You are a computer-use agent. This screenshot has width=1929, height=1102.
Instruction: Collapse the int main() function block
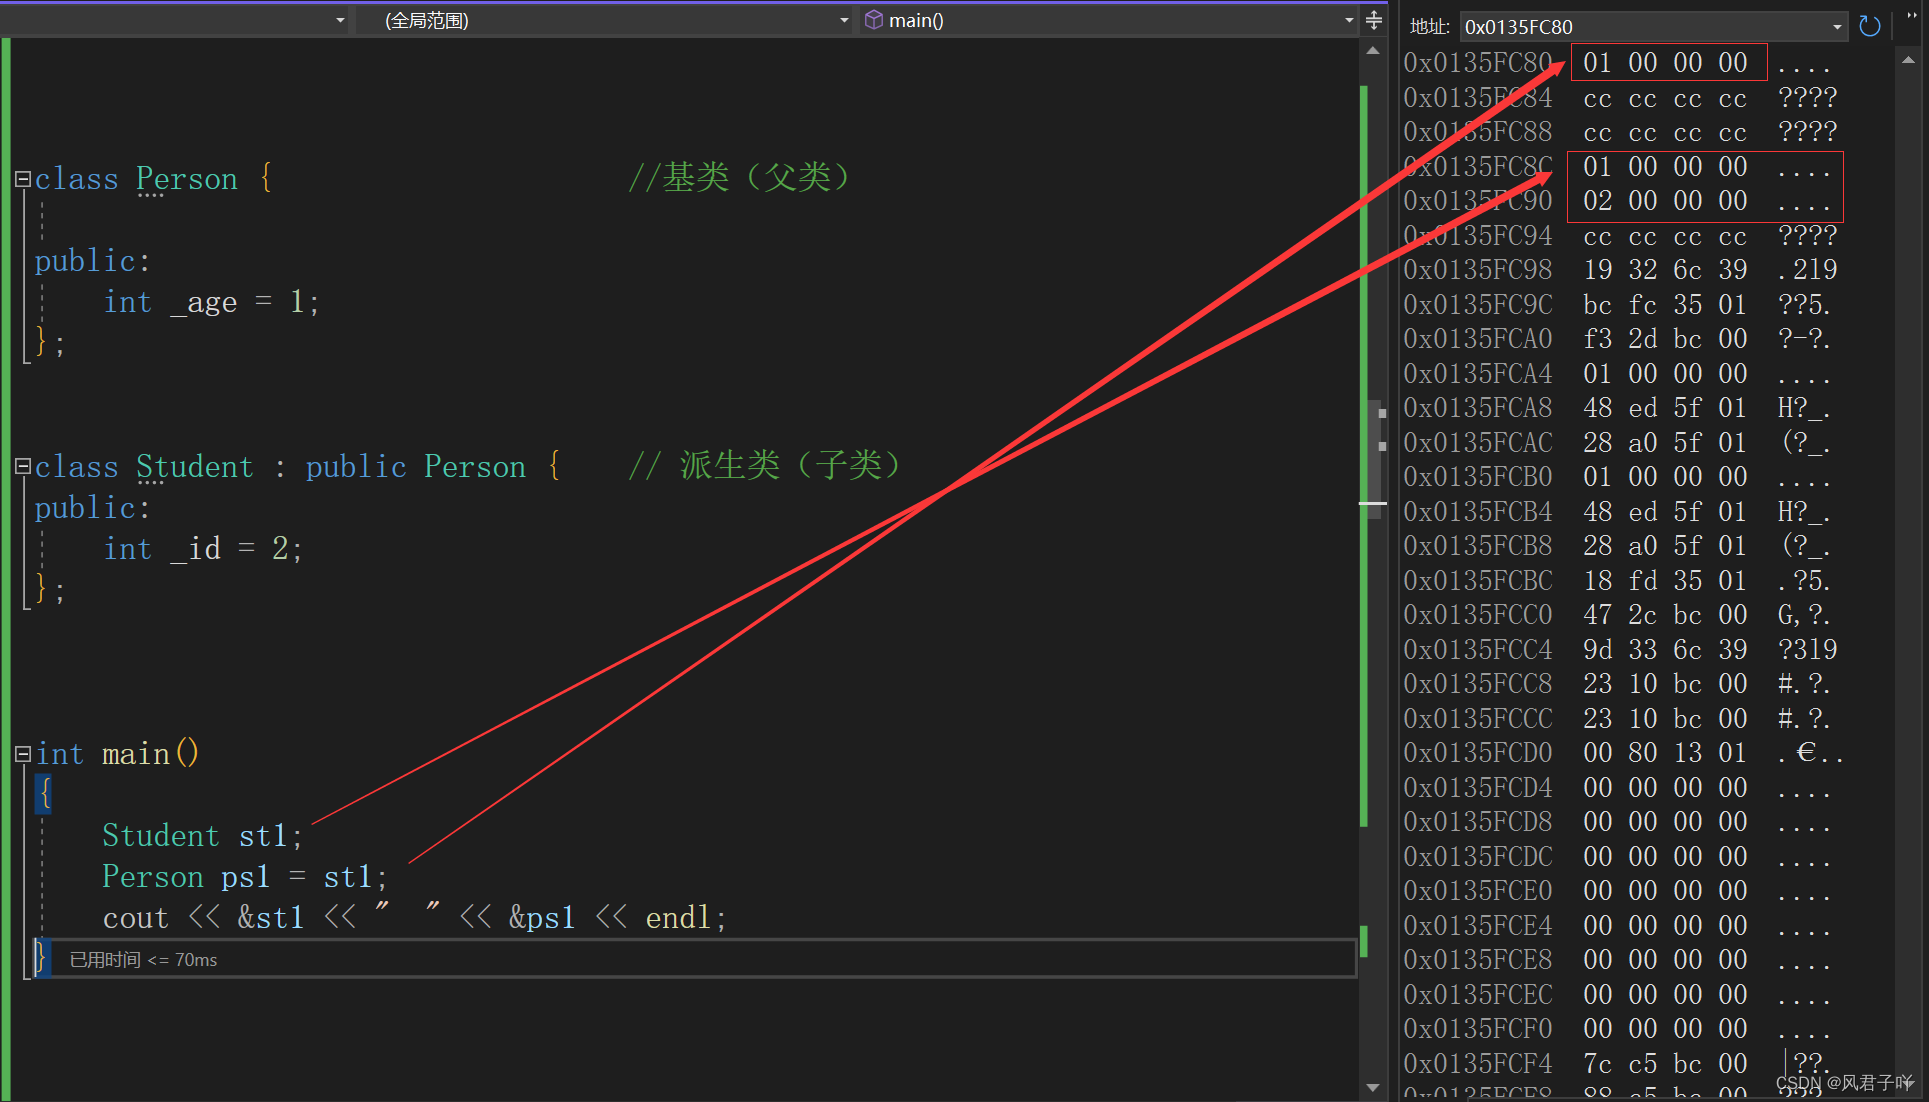(23, 754)
